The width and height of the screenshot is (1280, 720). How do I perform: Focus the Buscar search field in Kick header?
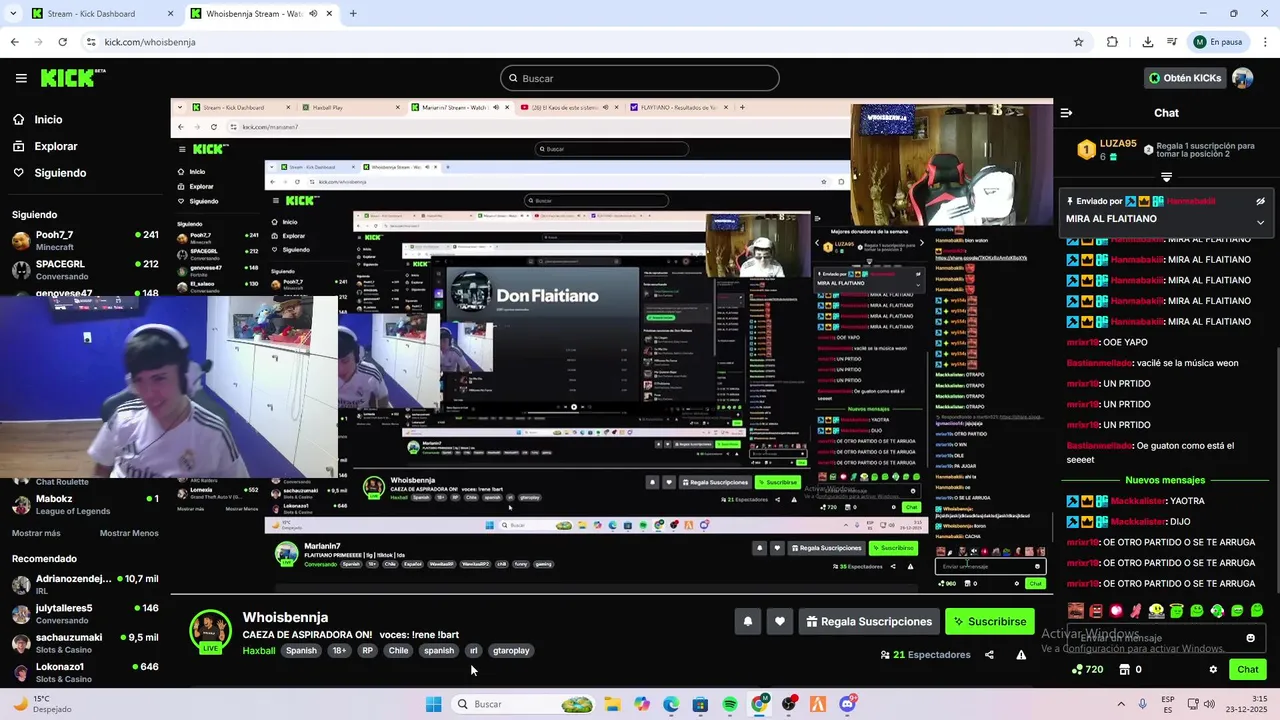click(640, 78)
